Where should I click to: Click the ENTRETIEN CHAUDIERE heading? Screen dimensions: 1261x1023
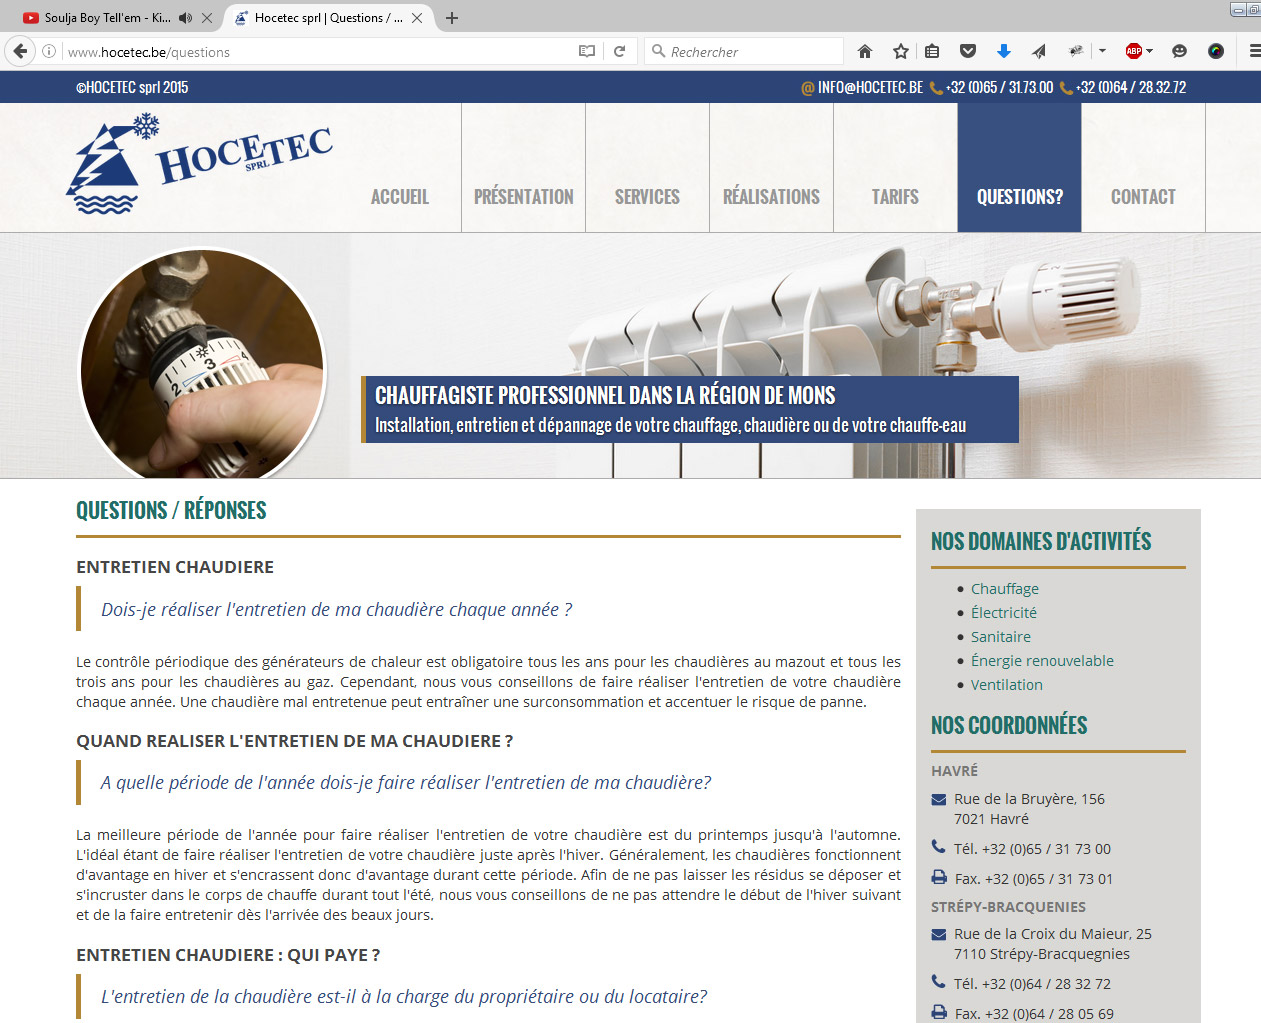click(x=175, y=567)
